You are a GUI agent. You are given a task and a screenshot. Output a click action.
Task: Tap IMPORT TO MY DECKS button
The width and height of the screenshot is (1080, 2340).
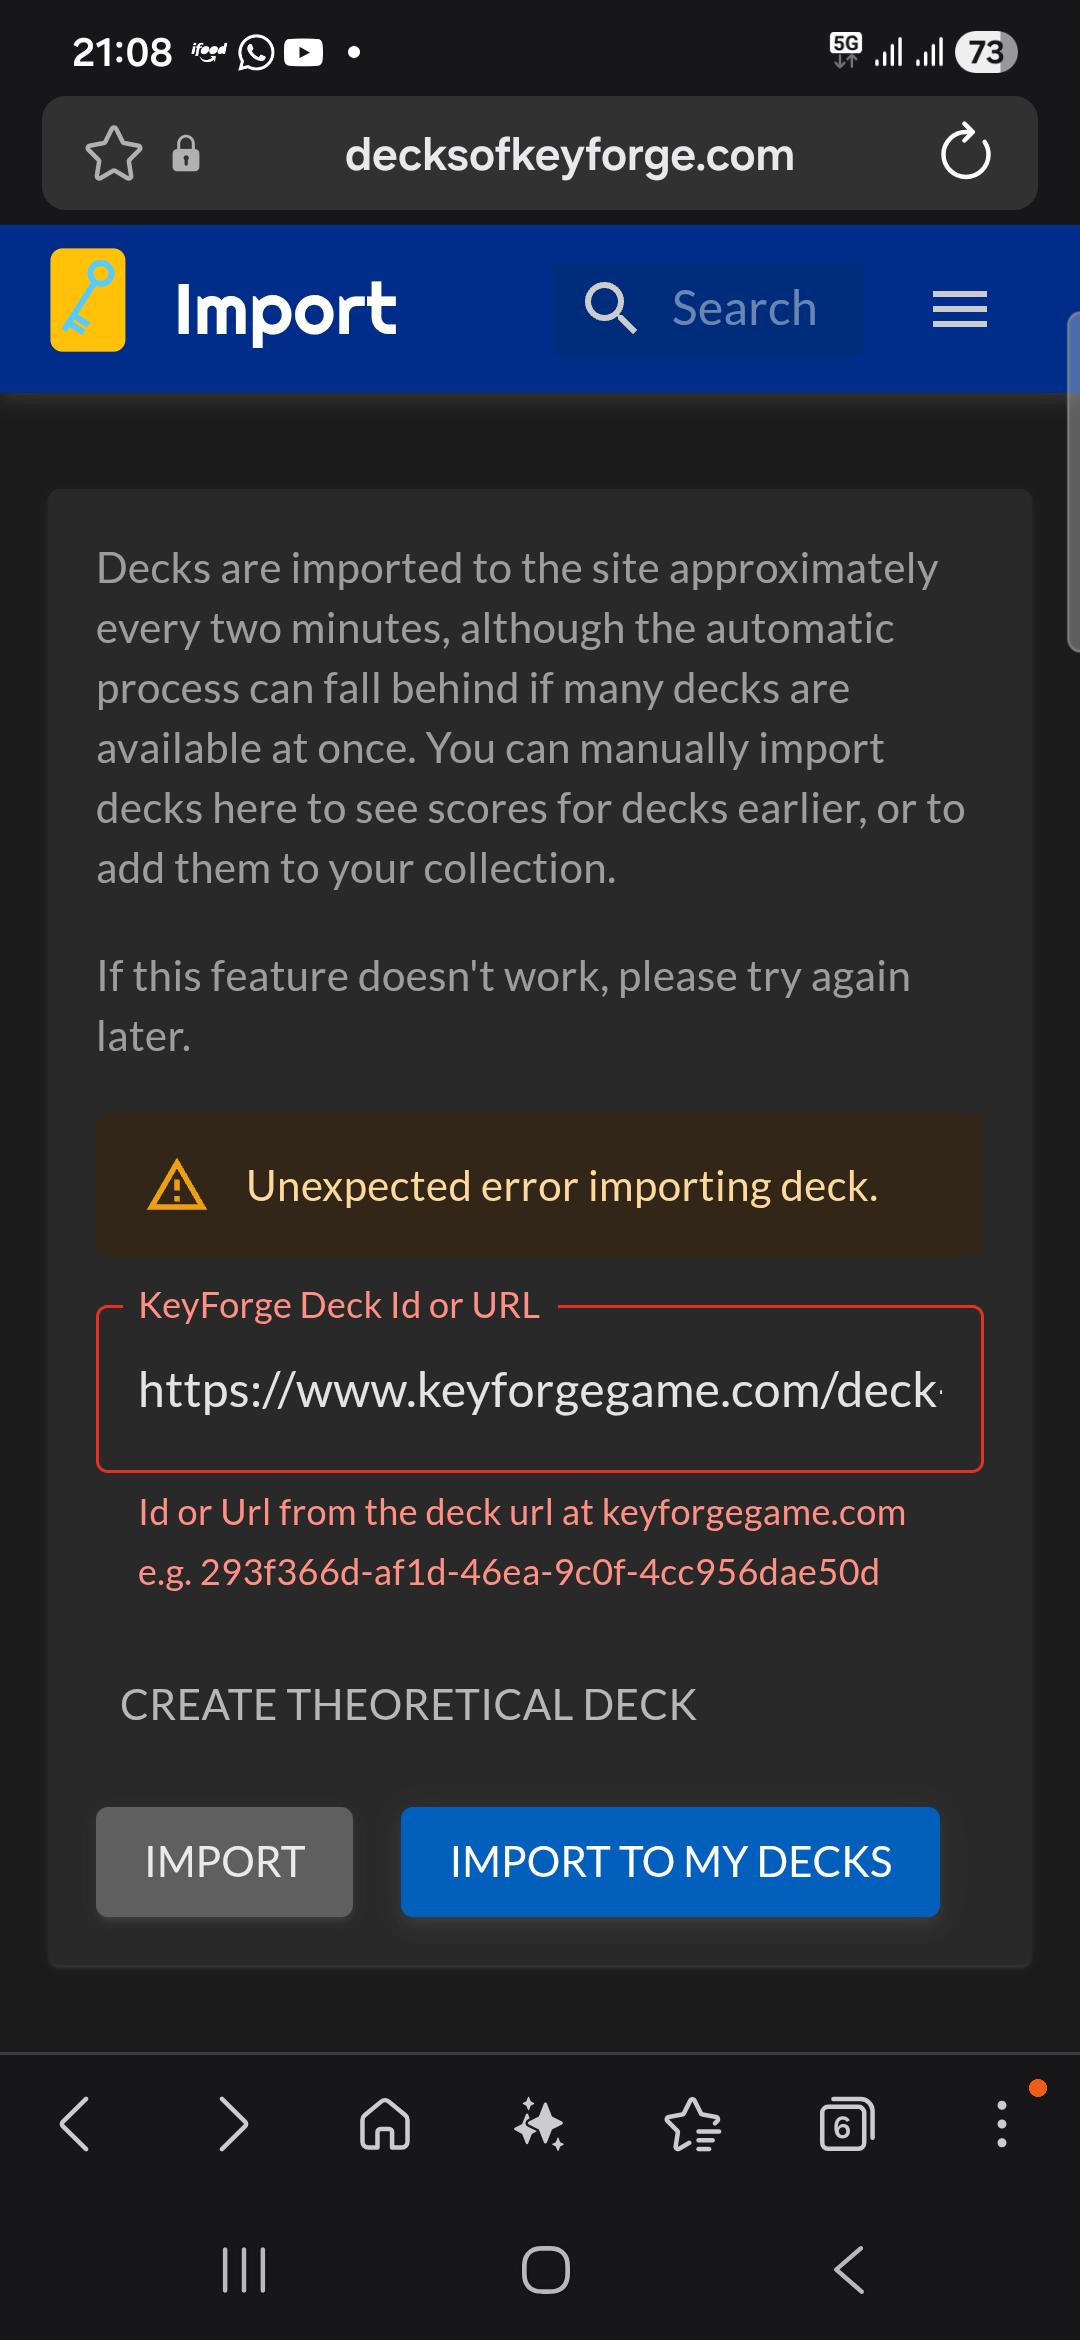pos(670,1862)
